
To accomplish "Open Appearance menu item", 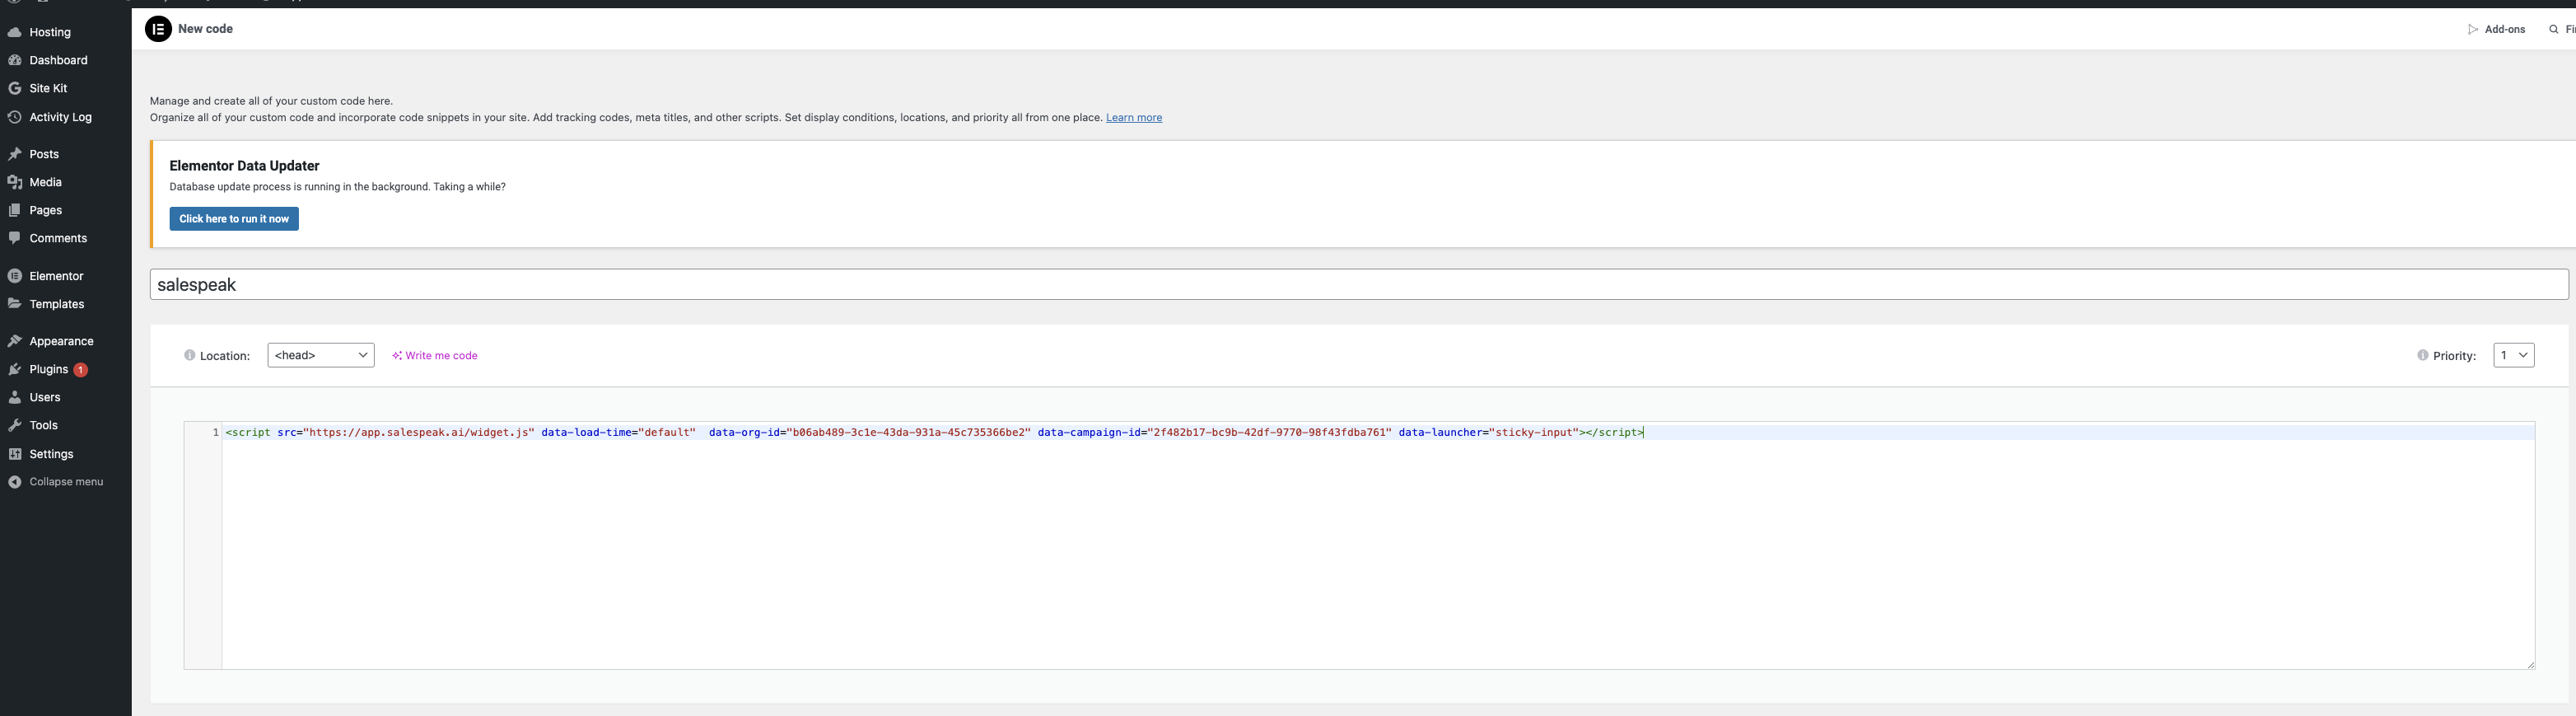I will tap(66, 341).
